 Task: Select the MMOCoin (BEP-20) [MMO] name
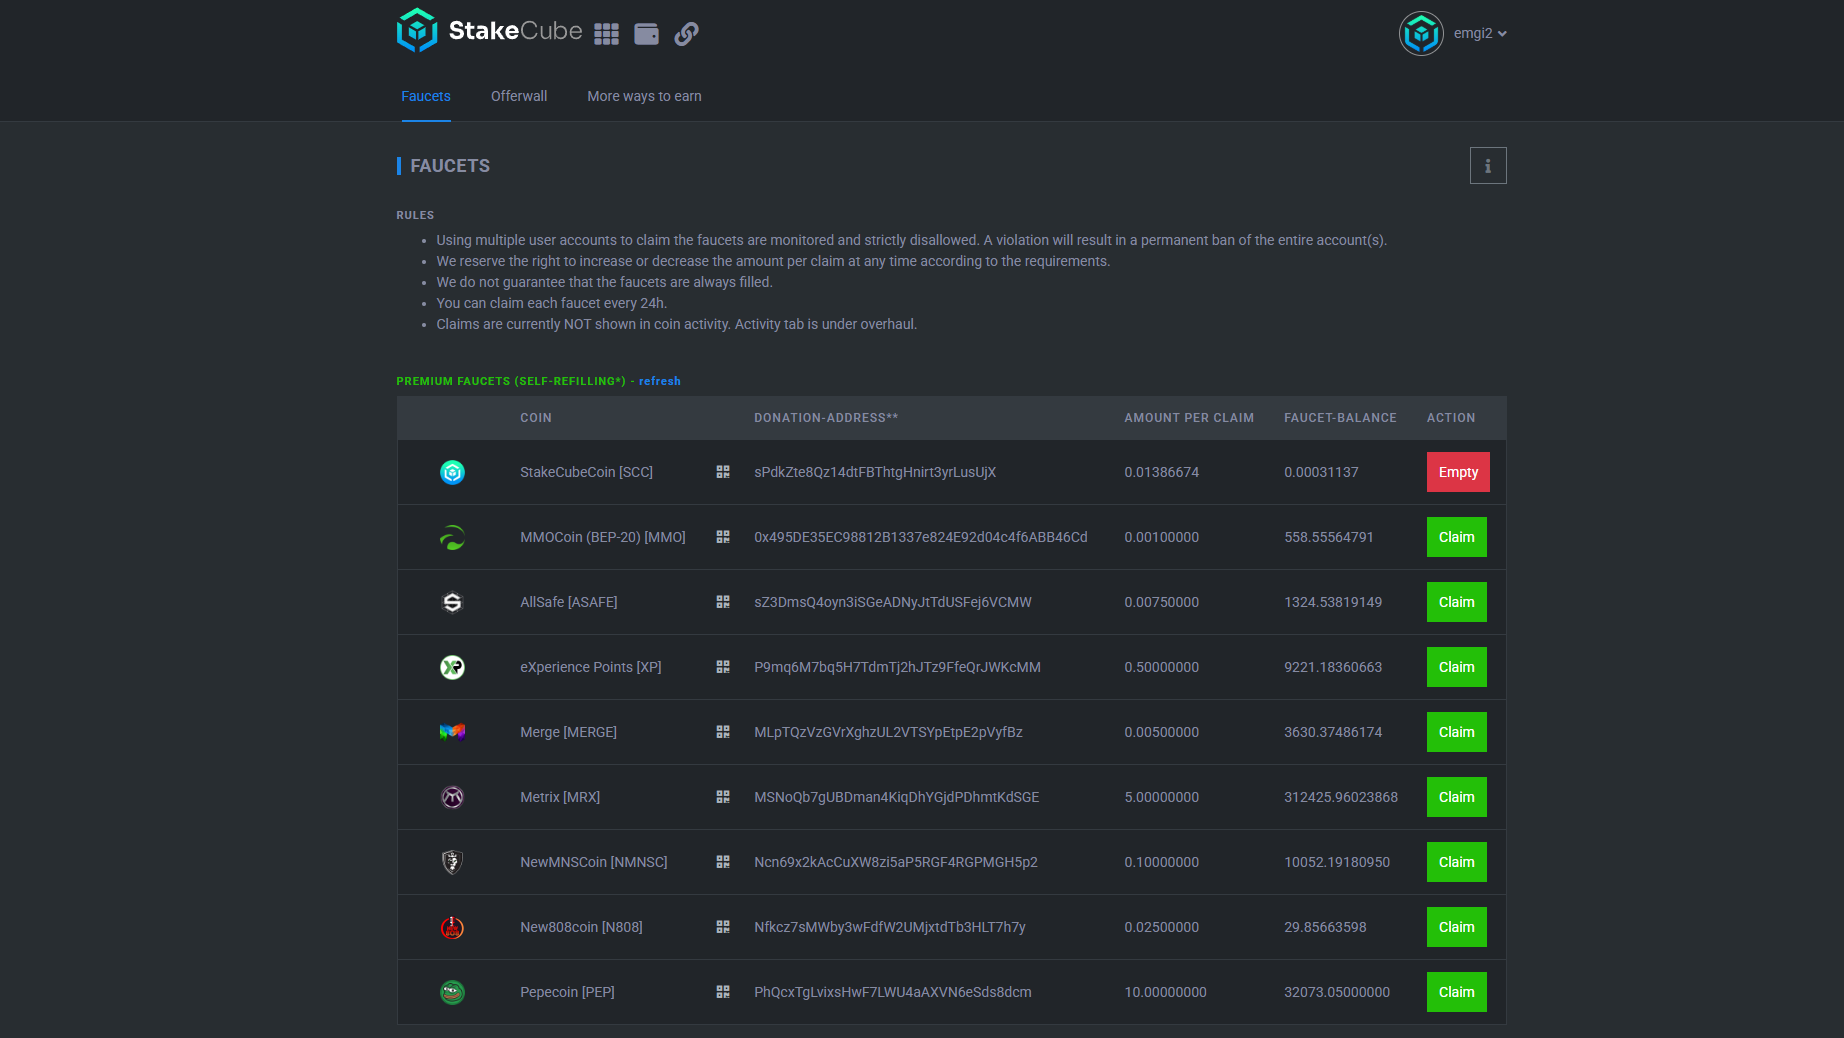pyautogui.click(x=603, y=537)
